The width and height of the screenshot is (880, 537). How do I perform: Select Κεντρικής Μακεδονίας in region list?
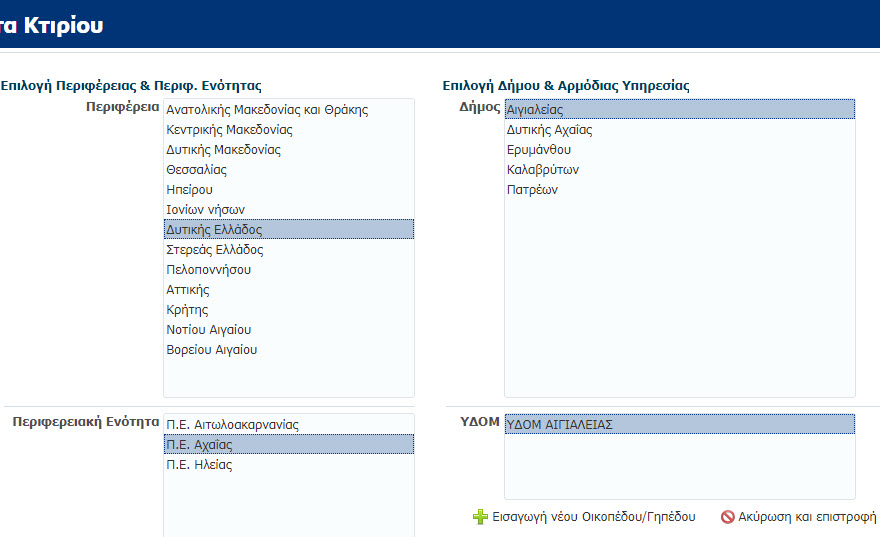[289, 130]
